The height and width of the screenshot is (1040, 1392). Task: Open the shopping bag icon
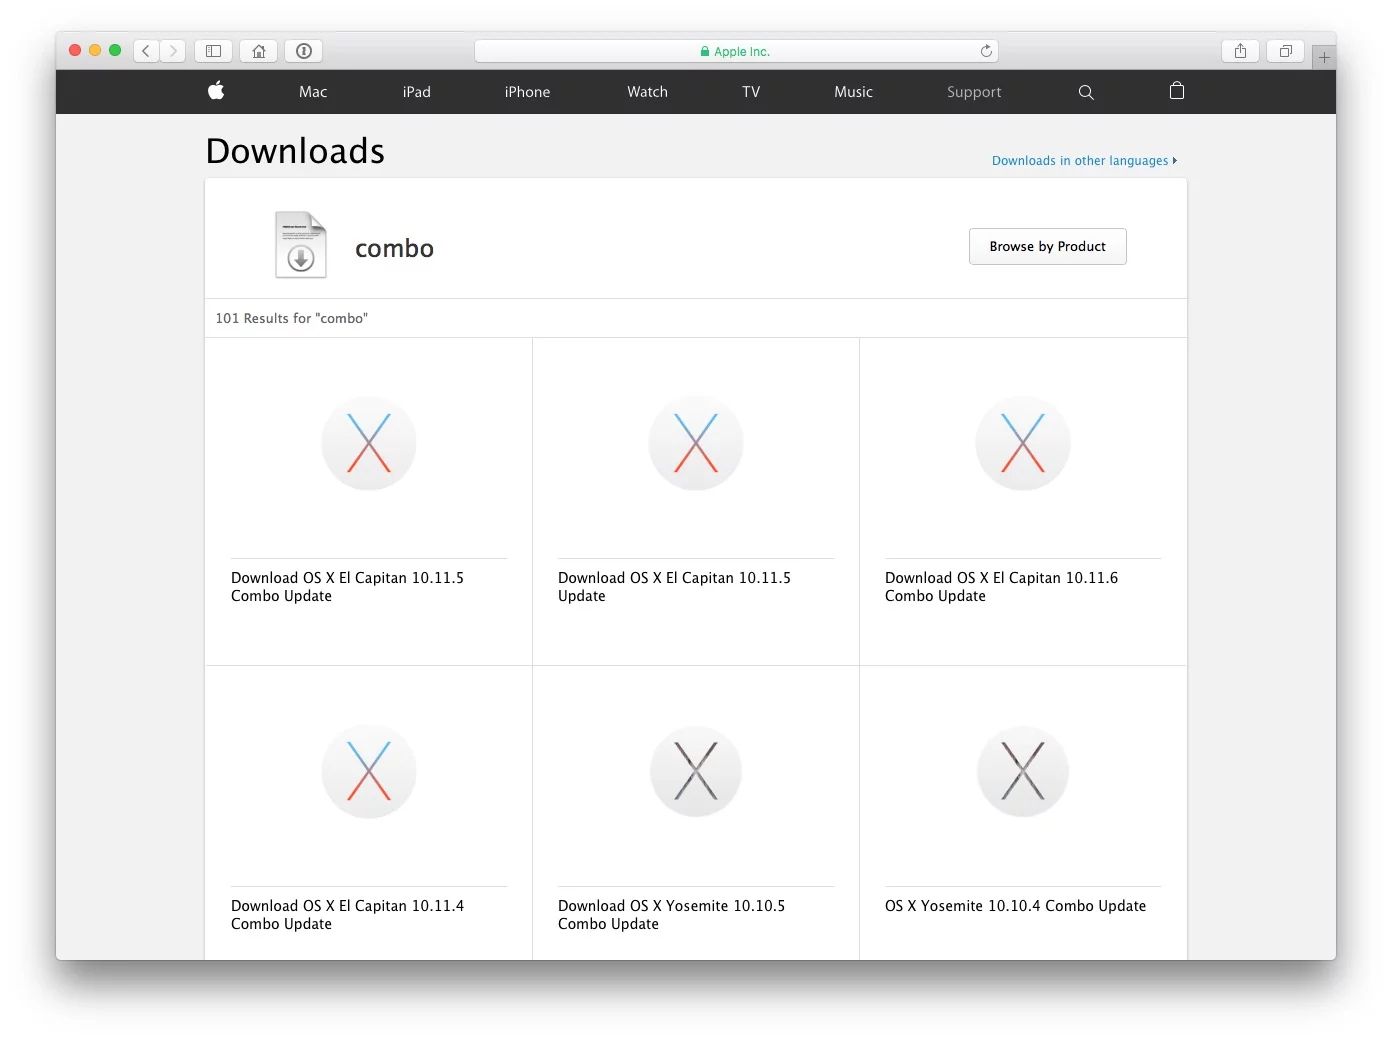click(1177, 91)
